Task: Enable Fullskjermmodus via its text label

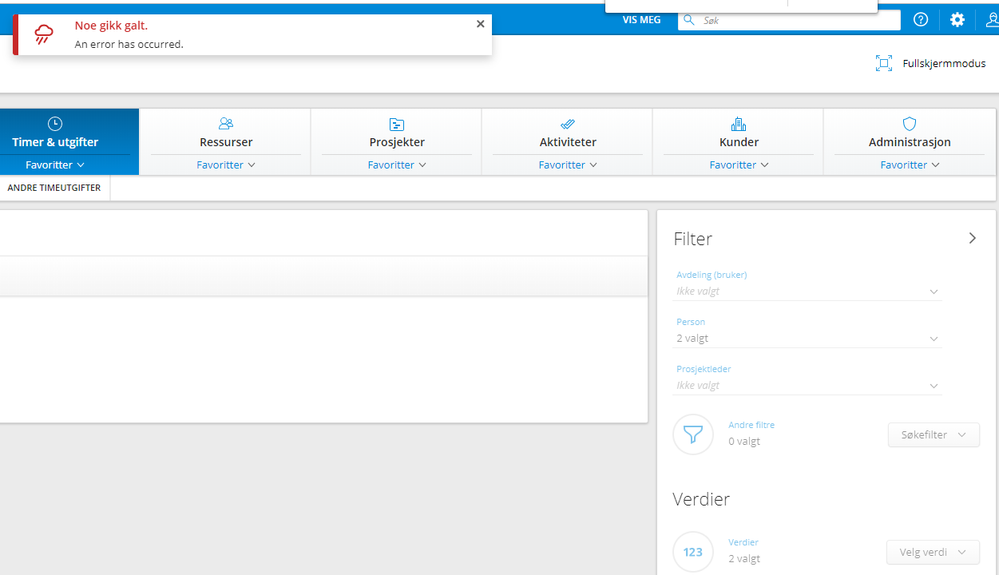Action: (944, 63)
